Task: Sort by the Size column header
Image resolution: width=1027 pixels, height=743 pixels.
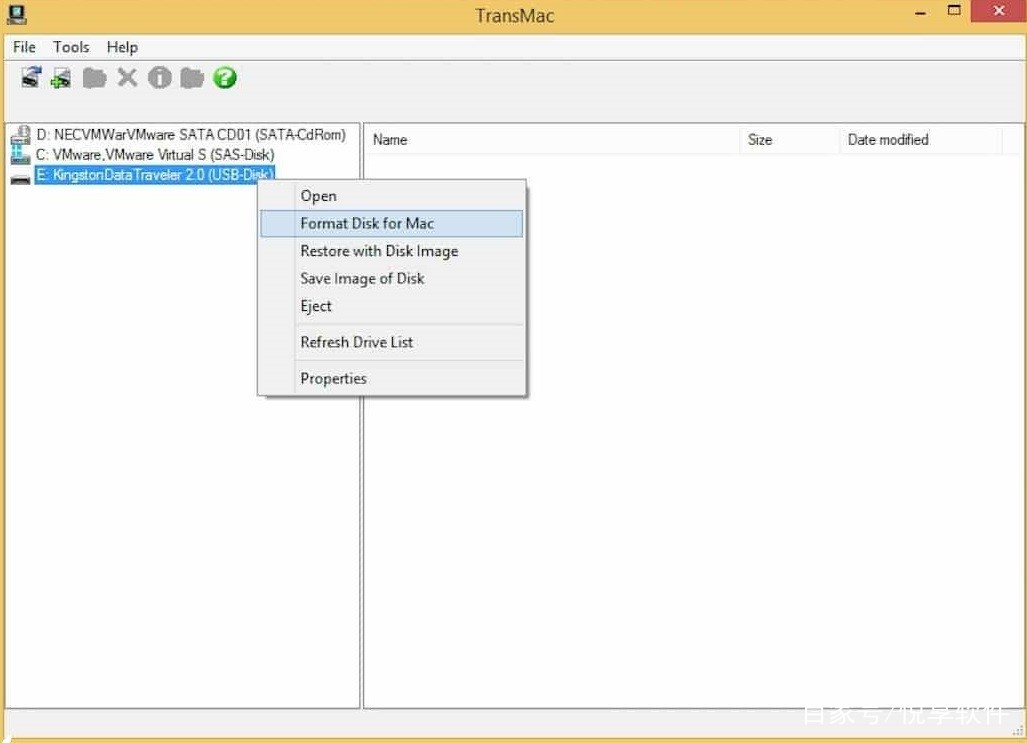Action: coord(791,140)
